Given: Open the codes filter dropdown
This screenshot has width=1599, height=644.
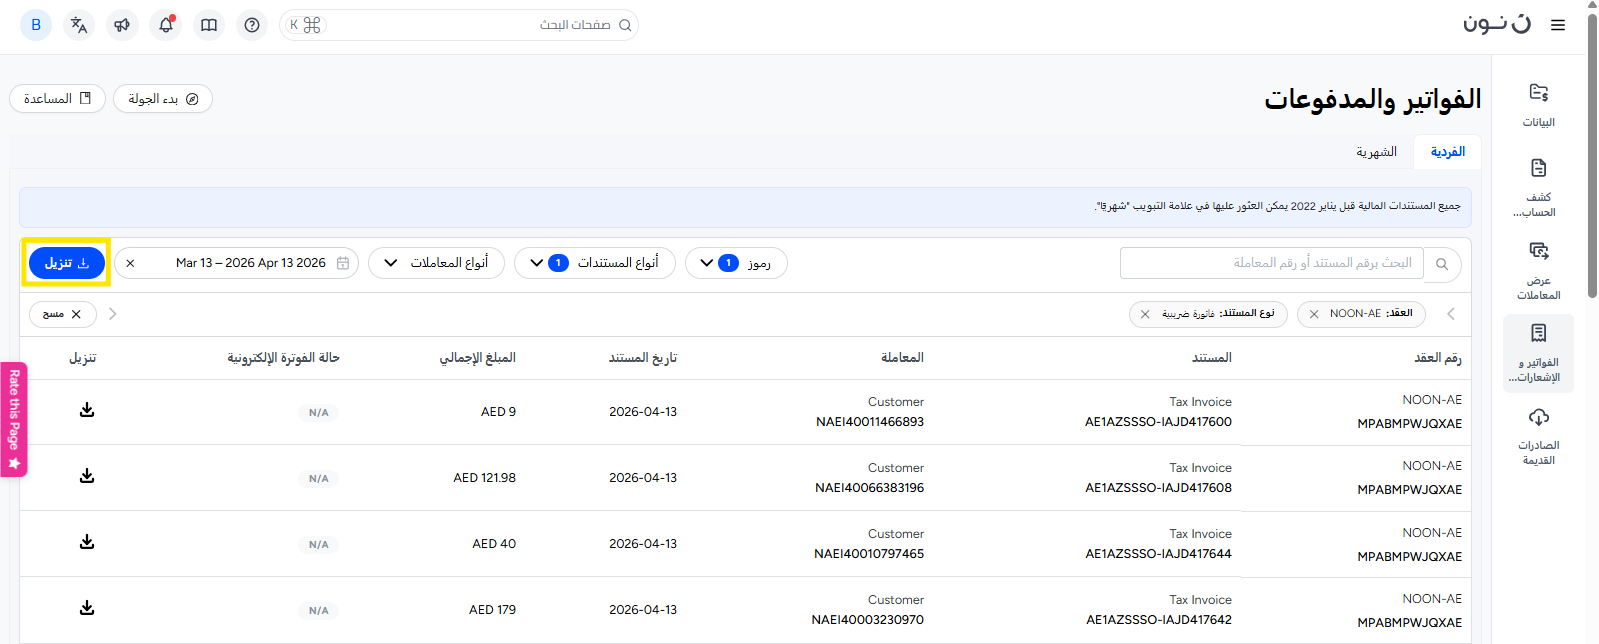Looking at the screenshot, I should click(735, 263).
